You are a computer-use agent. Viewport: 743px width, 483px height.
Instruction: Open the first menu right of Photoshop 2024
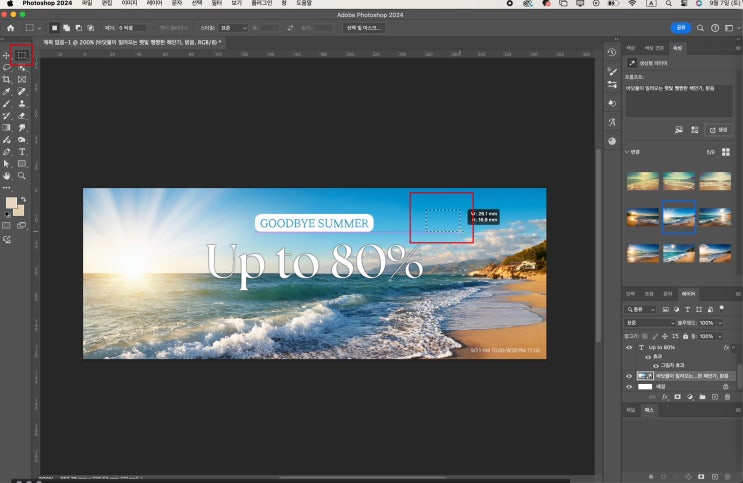pos(87,3)
